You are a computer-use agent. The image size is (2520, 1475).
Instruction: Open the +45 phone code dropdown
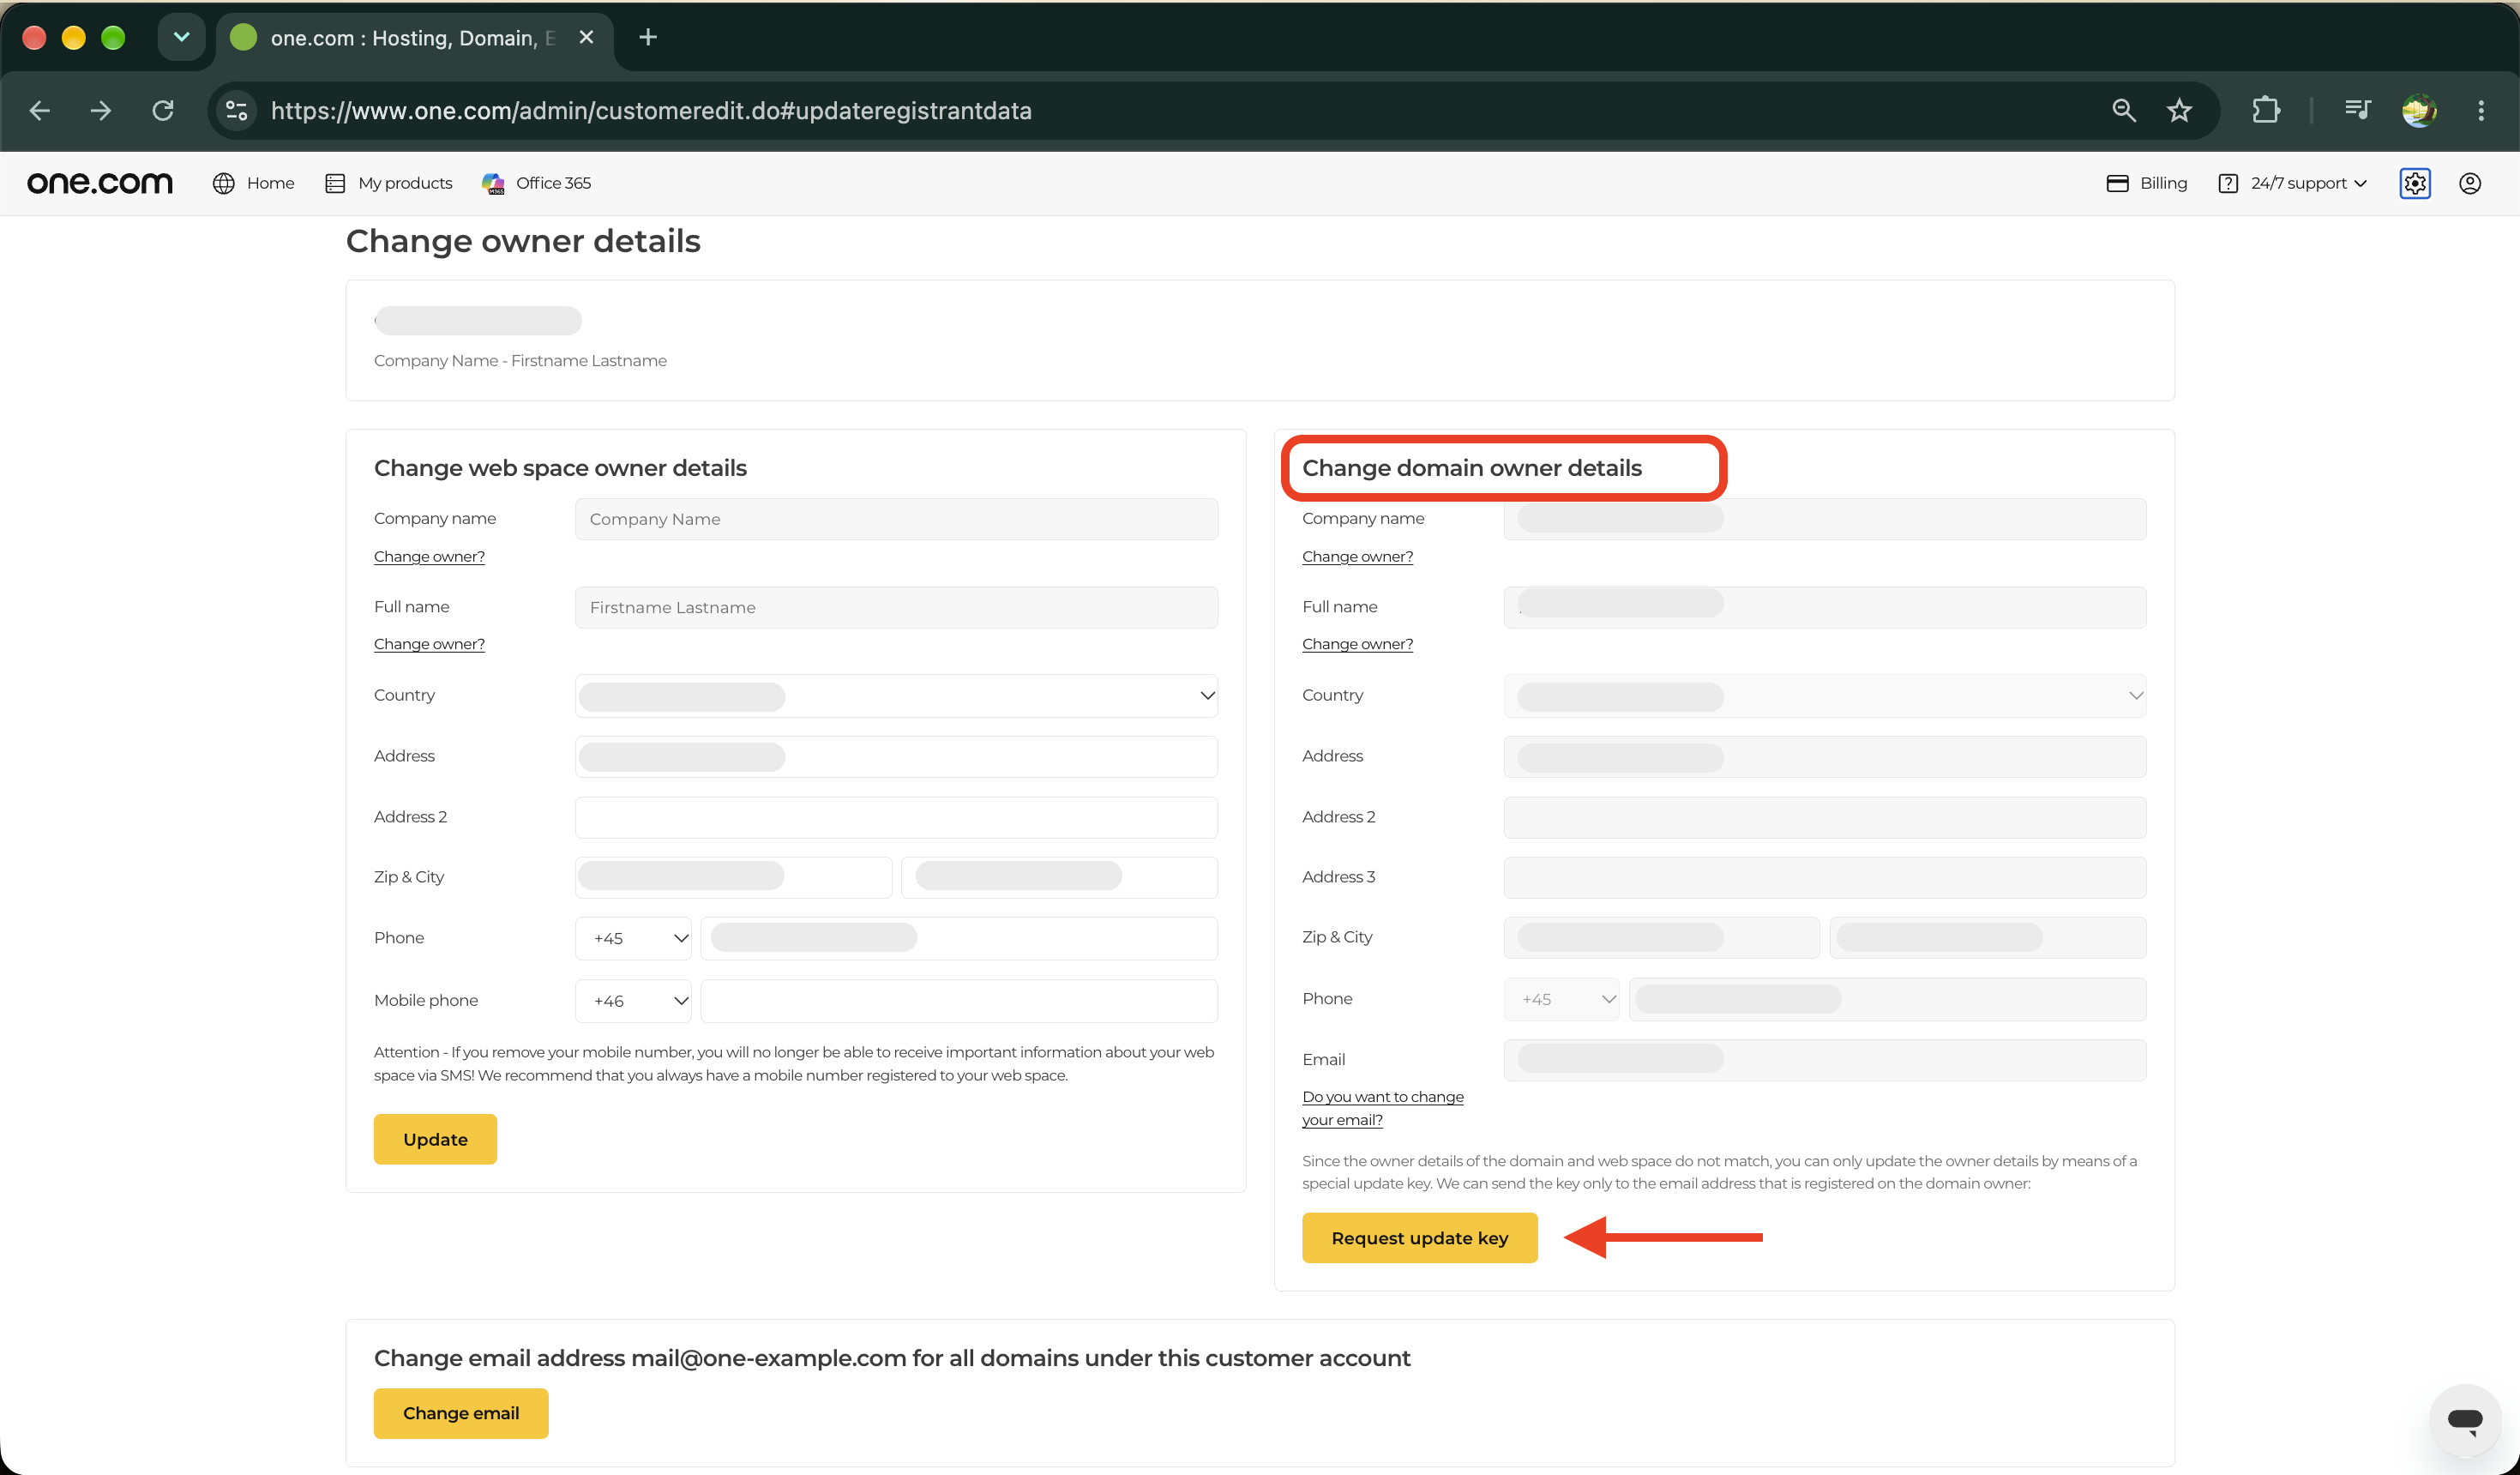pyautogui.click(x=634, y=938)
